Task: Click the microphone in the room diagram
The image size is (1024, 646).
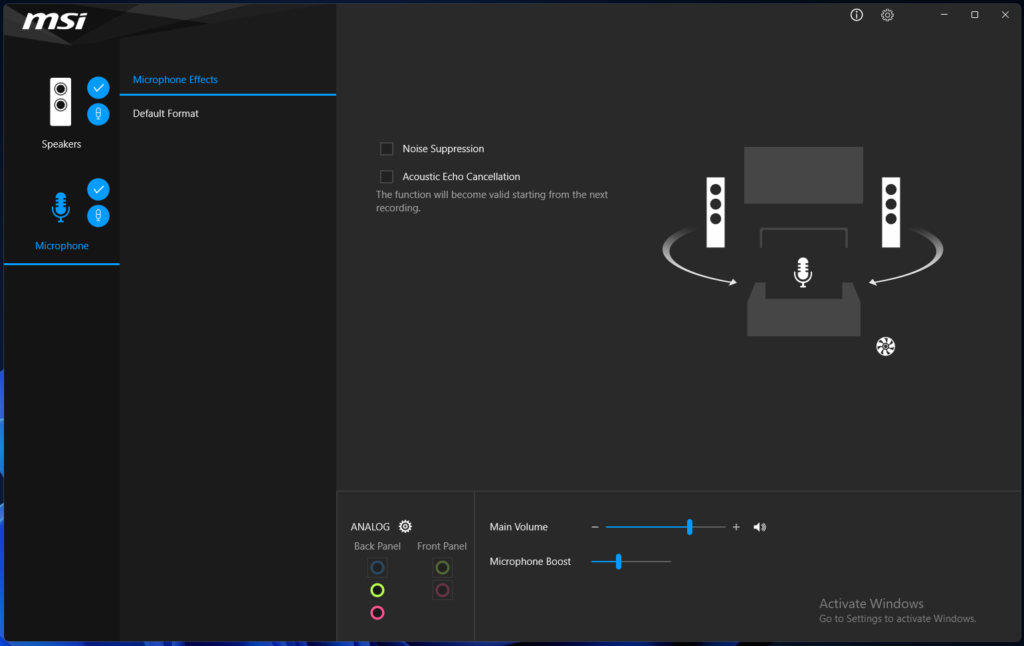Action: click(802, 272)
